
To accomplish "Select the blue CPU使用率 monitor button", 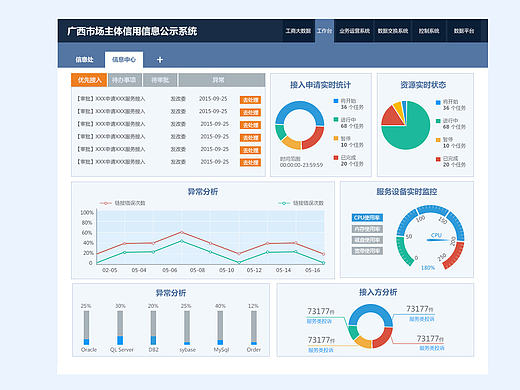I will [x=367, y=218].
